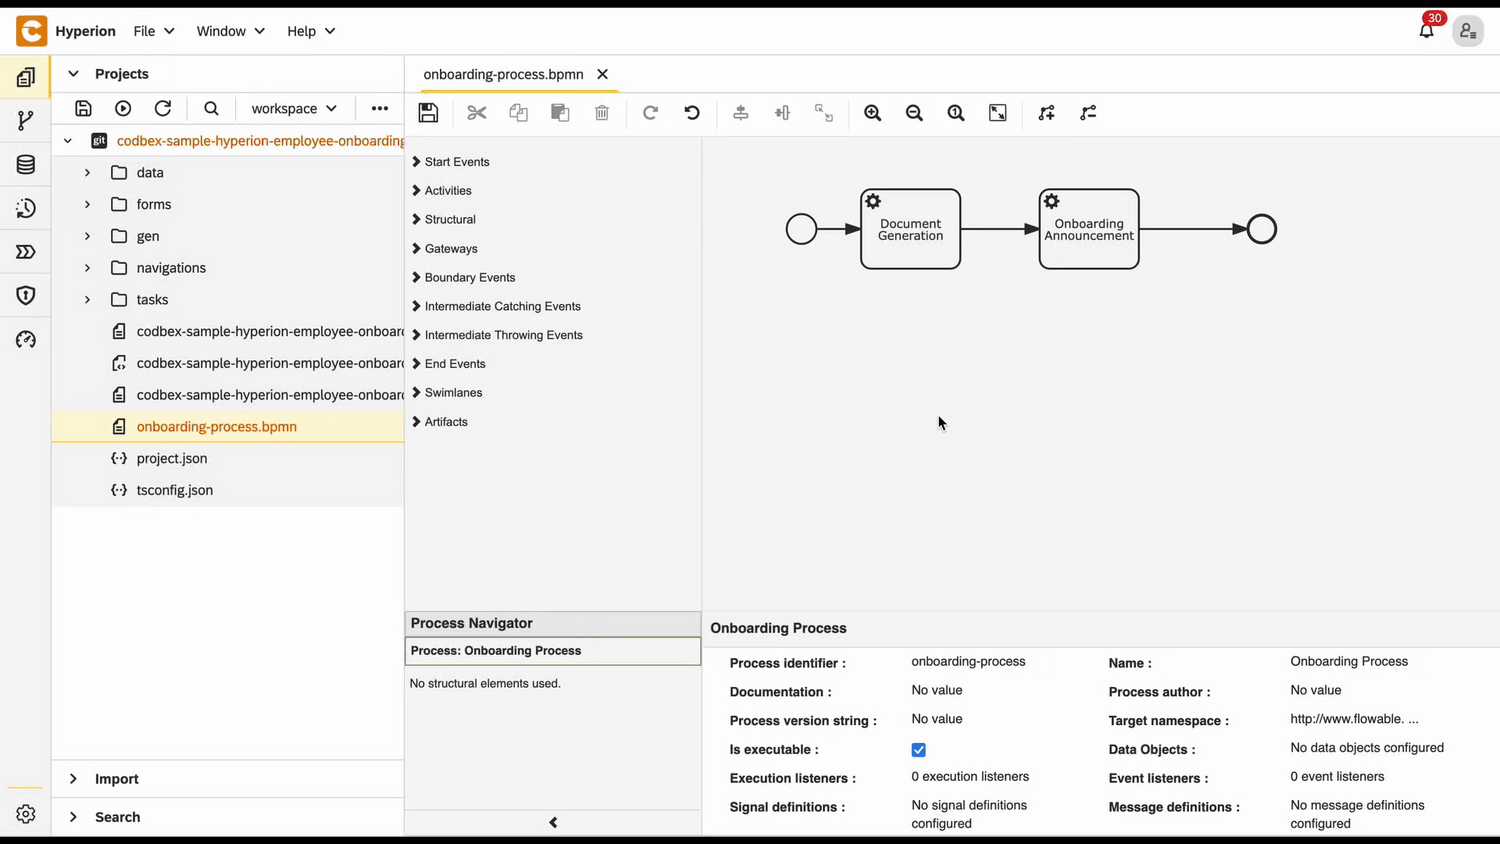Click the add bend-point icon
The image size is (1500, 844).
(x=1047, y=113)
